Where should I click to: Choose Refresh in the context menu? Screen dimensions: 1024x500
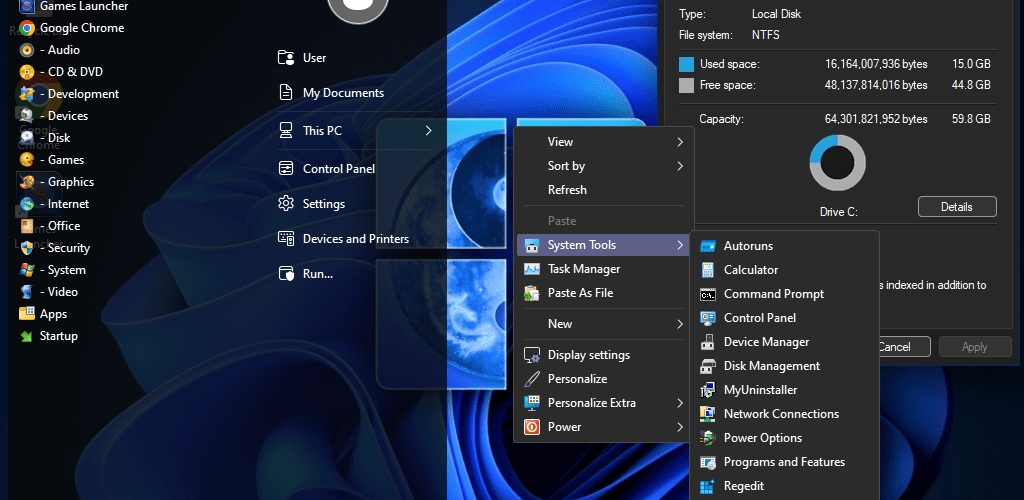tap(603, 190)
